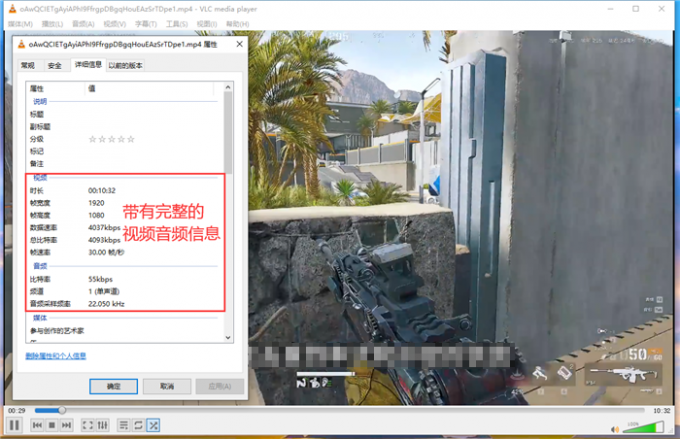Switch to the 安全 tab
680x439 pixels.
coord(55,66)
